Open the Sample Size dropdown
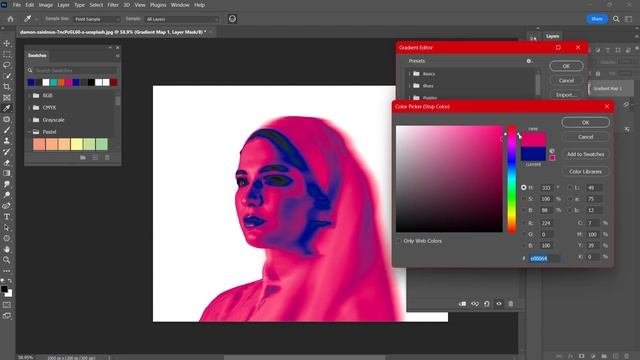640x360 pixels. 97,19
